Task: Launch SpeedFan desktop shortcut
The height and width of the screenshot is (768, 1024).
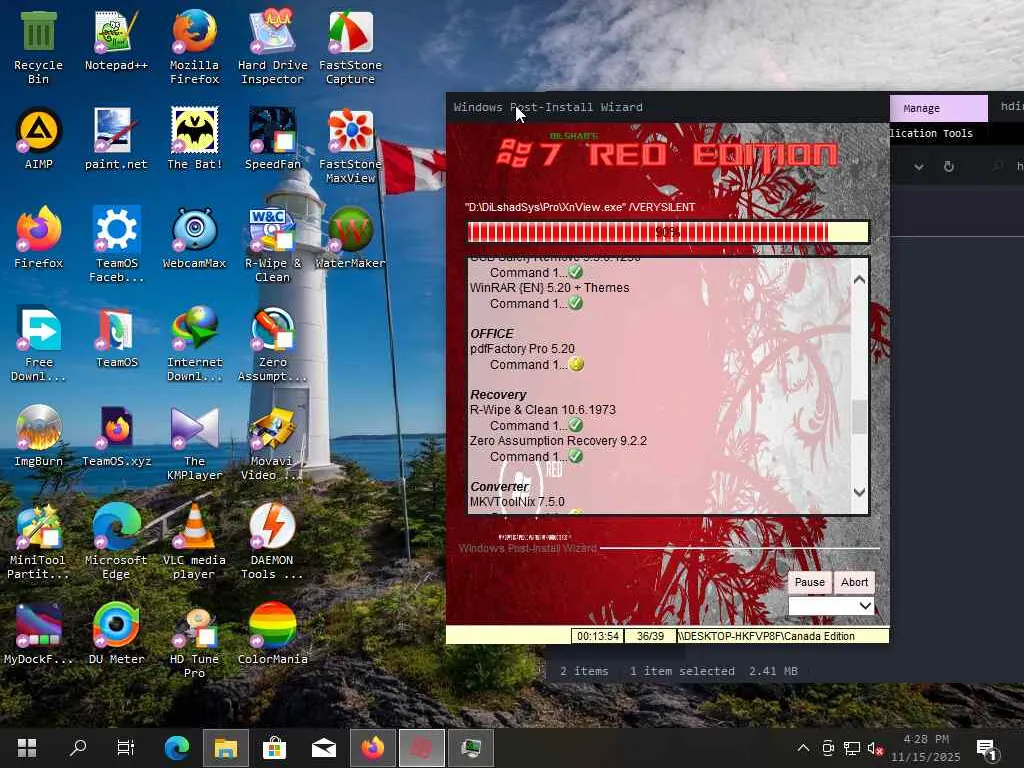Action: point(272,139)
